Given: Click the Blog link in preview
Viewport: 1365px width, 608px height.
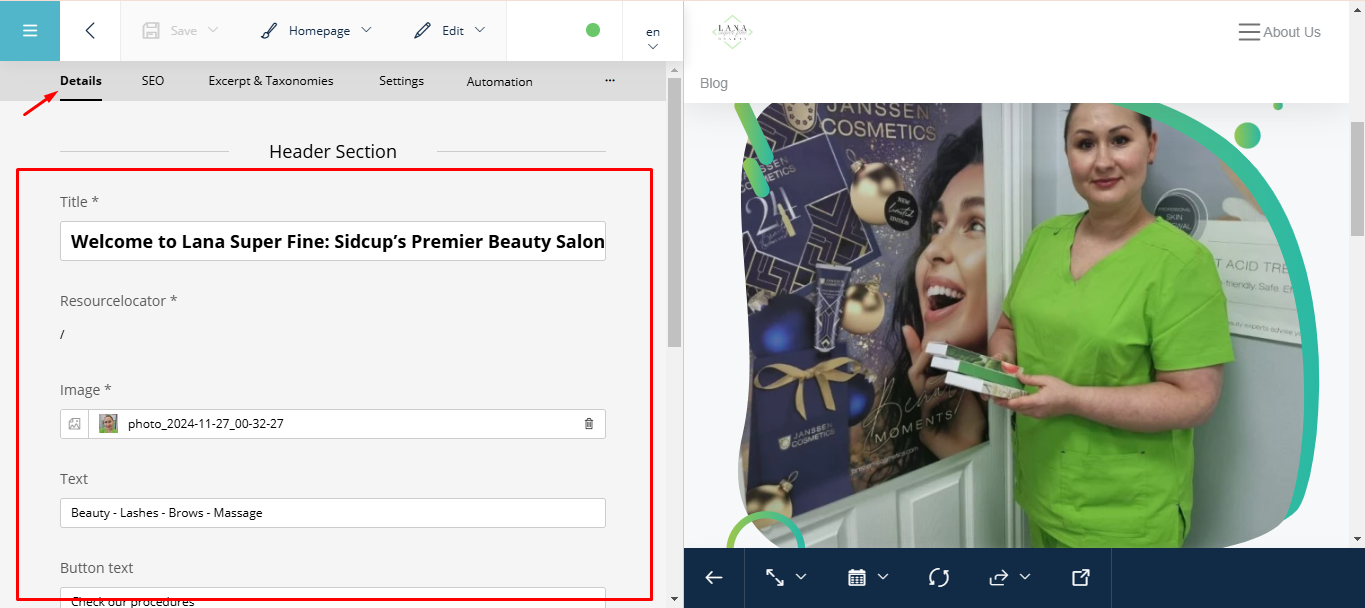Looking at the screenshot, I should tap(714, 83).
